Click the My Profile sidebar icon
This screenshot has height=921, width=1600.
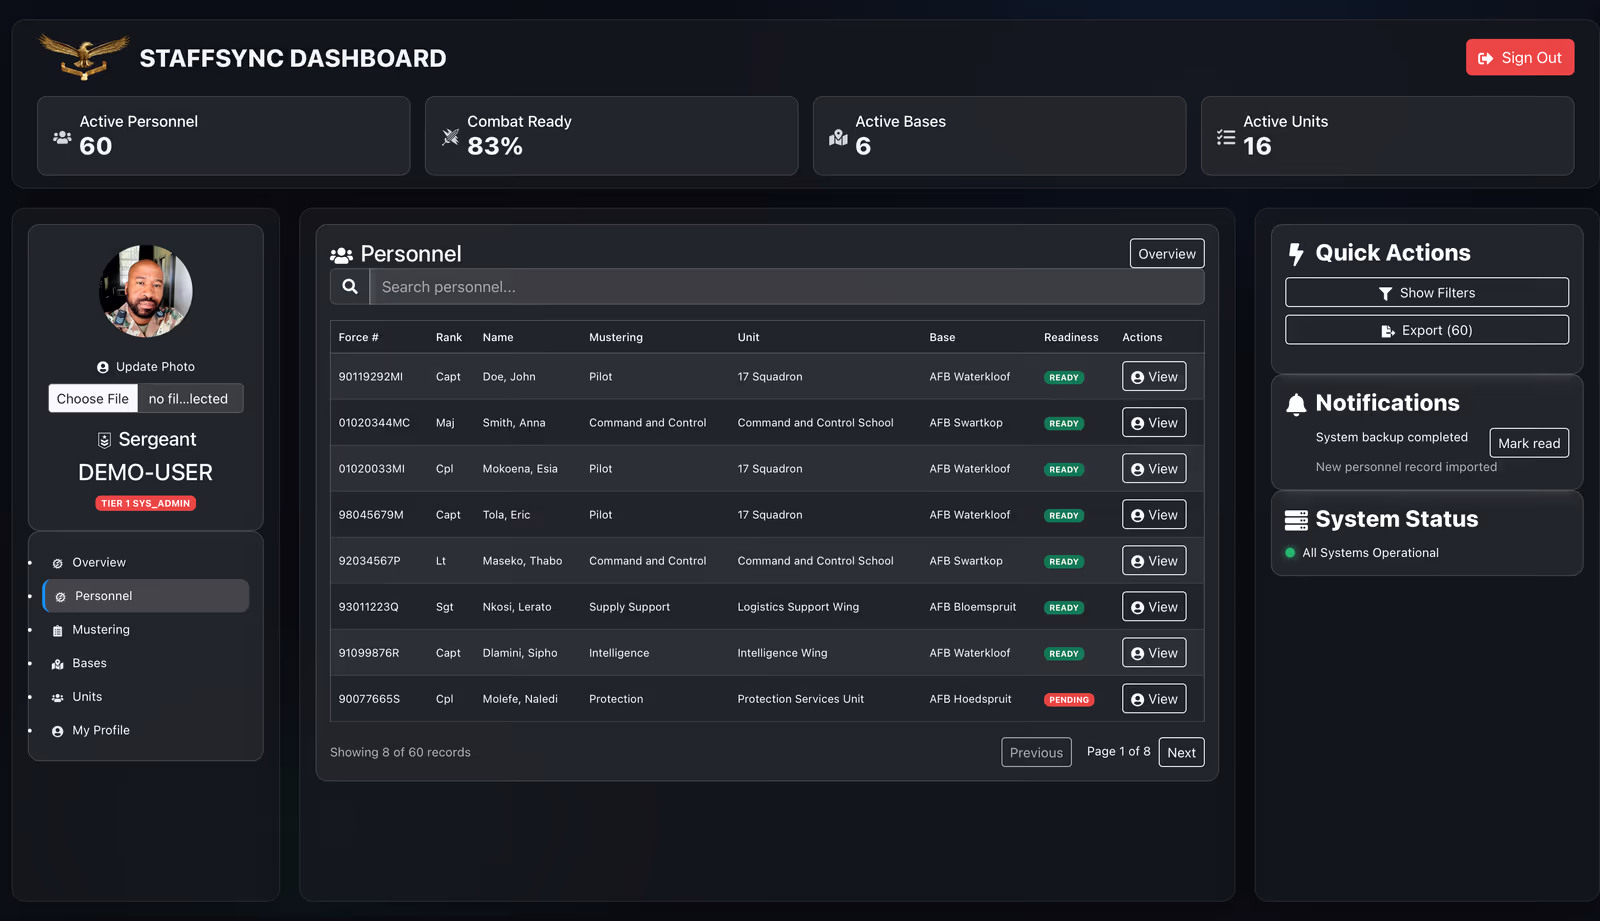tap(58, 731)
